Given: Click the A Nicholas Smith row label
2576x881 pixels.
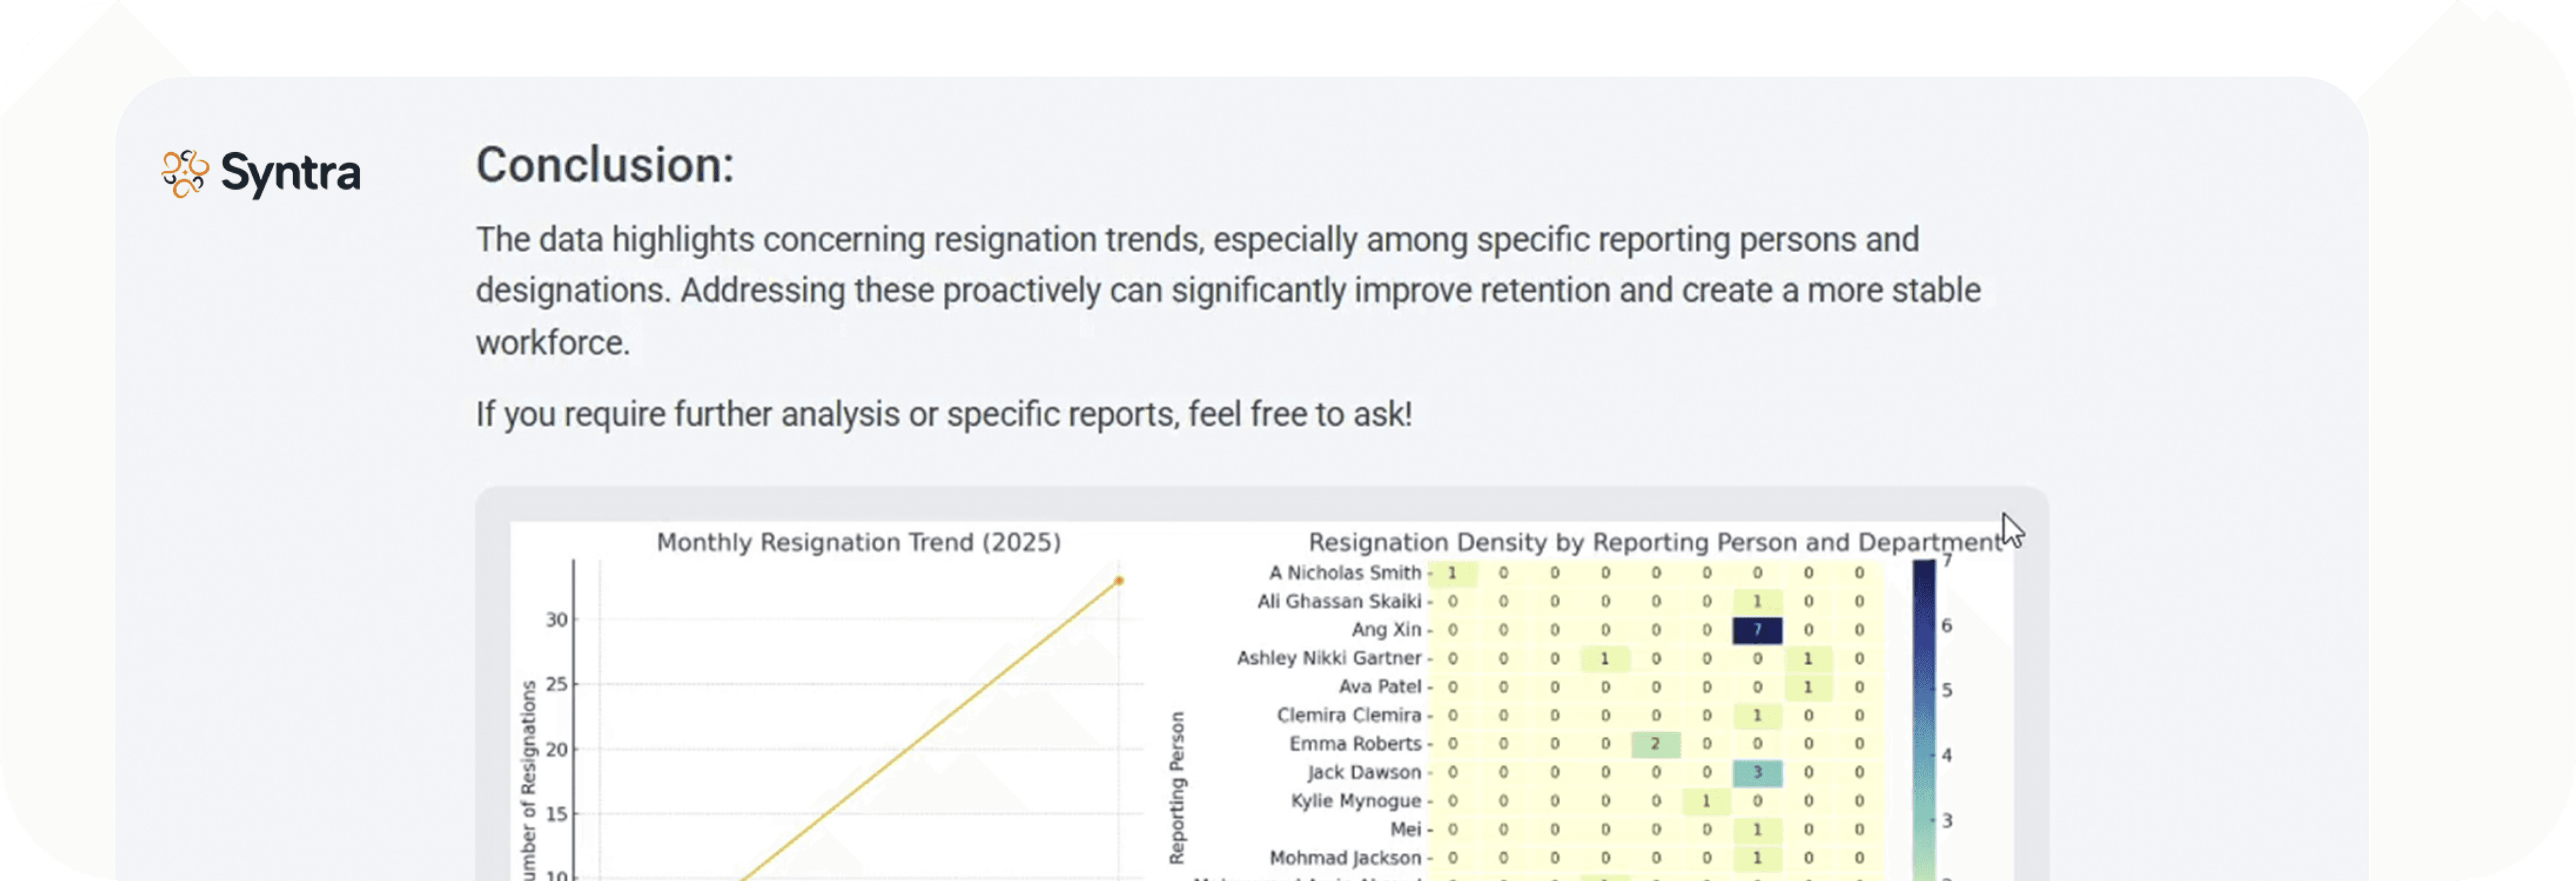Looking at the screenshot, I should click(x=1345, y=573).
